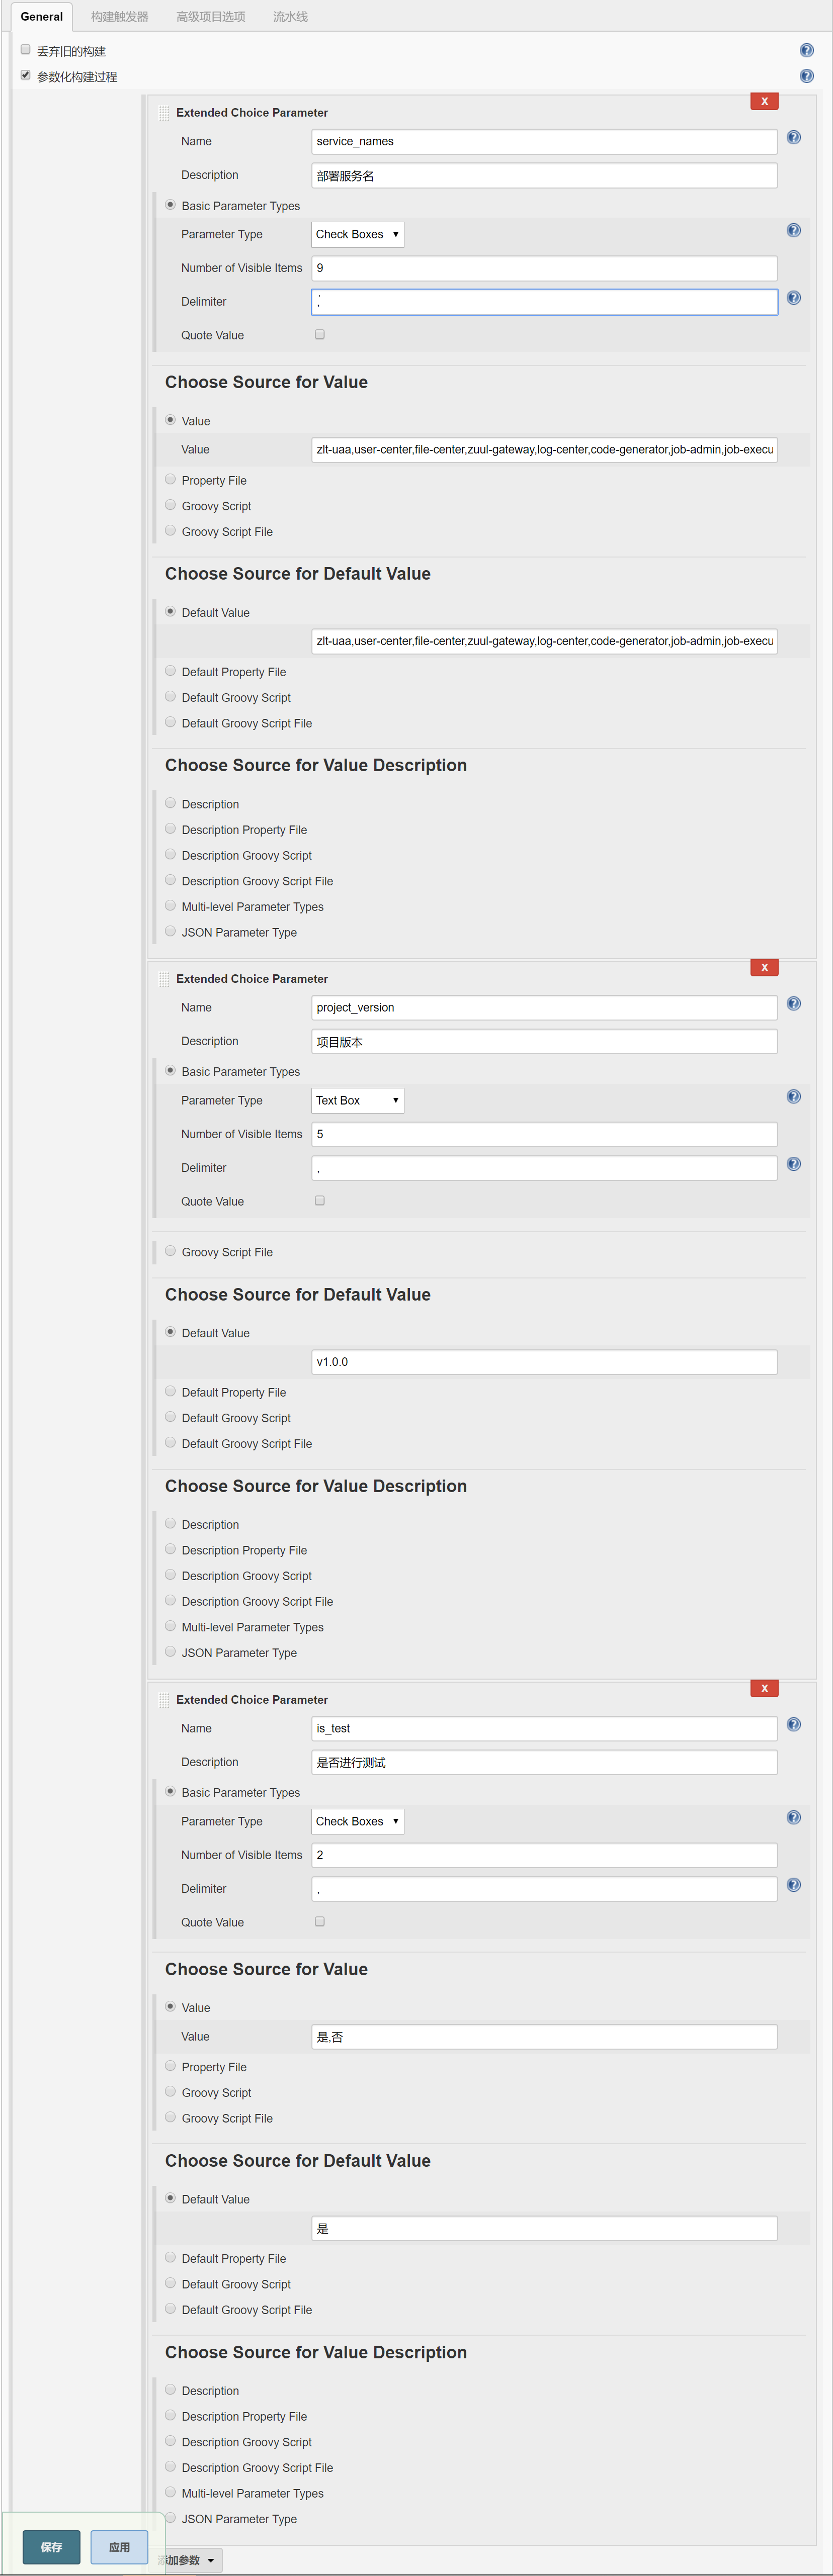Select Description Groovy Script radio for service_names

pyautogui.click(x=170, y=854)
